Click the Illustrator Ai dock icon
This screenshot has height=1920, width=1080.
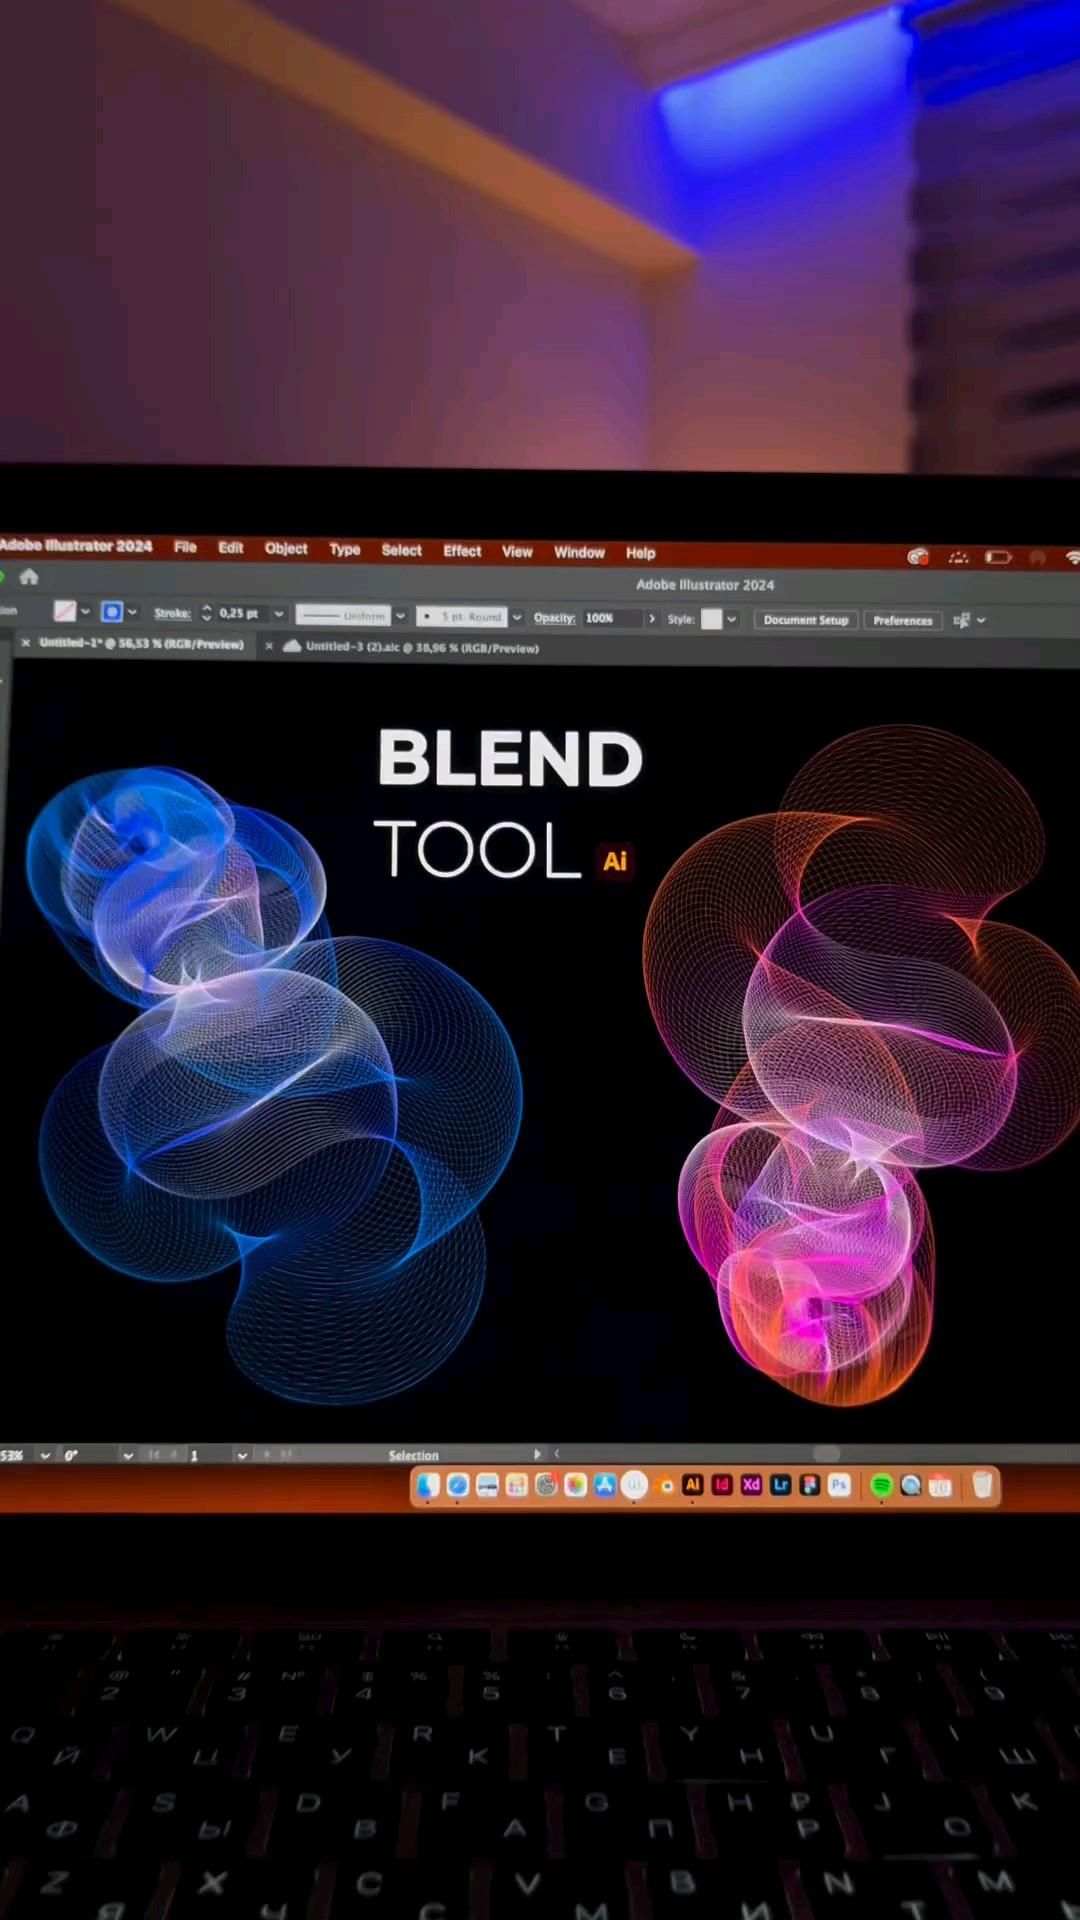[692, 1485]
